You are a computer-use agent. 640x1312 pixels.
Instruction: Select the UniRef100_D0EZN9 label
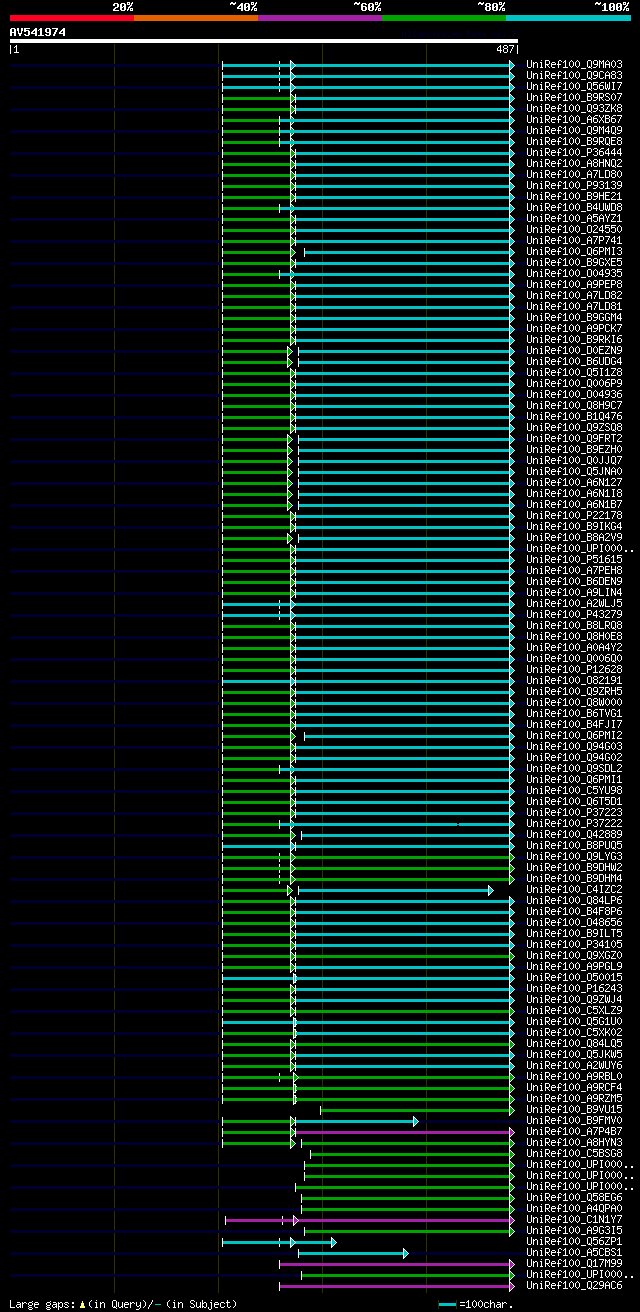pos(574,350)
